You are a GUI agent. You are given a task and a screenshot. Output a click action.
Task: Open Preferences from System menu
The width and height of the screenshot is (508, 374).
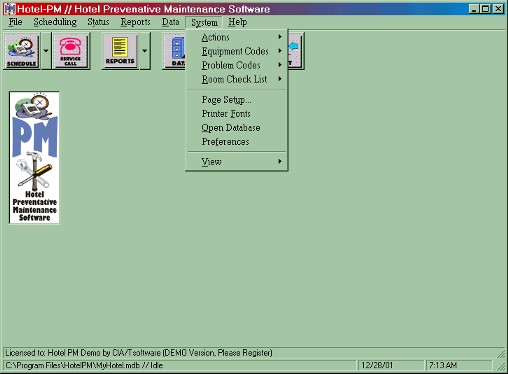(x=237, y=142)
